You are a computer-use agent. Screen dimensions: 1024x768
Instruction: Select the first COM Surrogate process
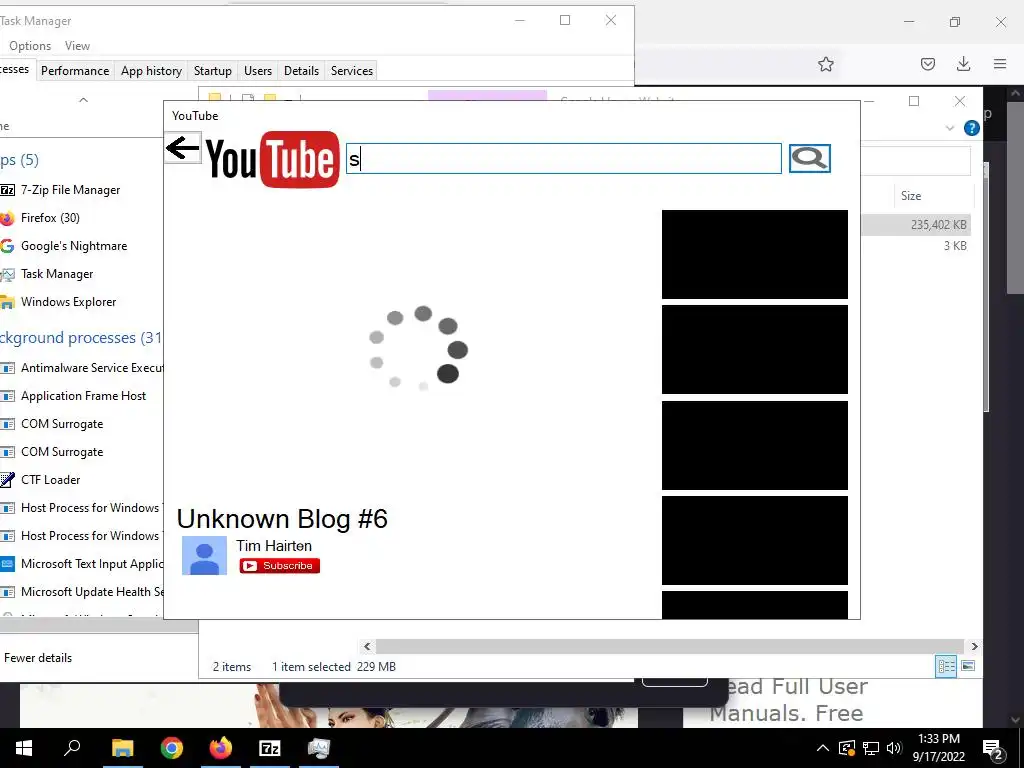click(82, 424)
